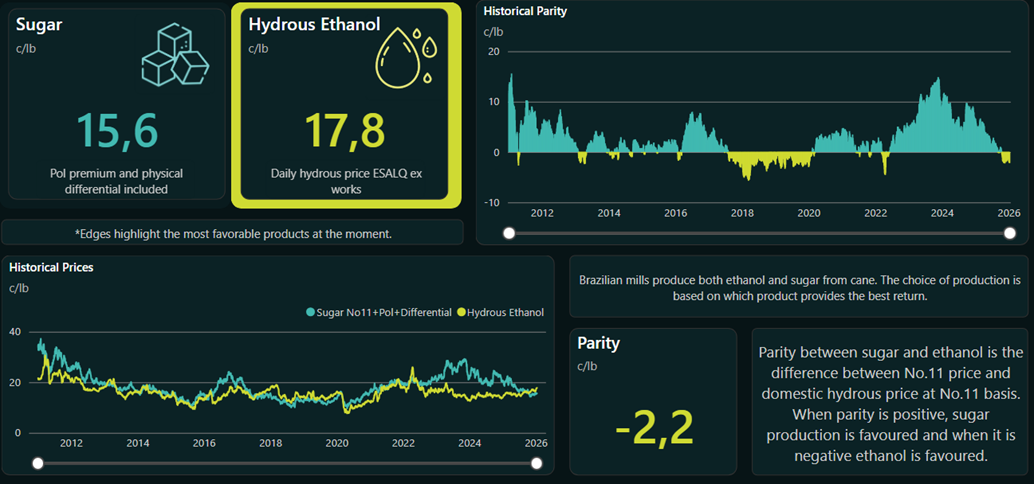
Task: Select the Sugar price card
Action: tap(116, 104)
